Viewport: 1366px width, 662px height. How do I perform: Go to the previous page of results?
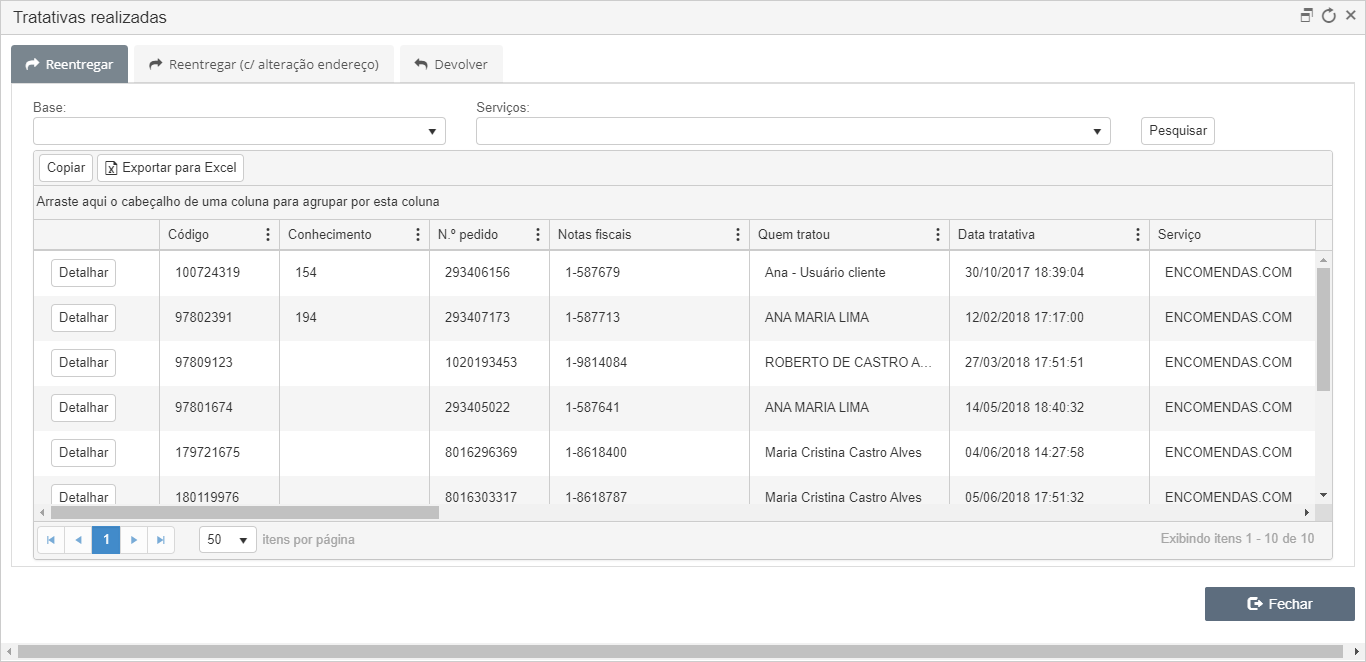[78, 540]
